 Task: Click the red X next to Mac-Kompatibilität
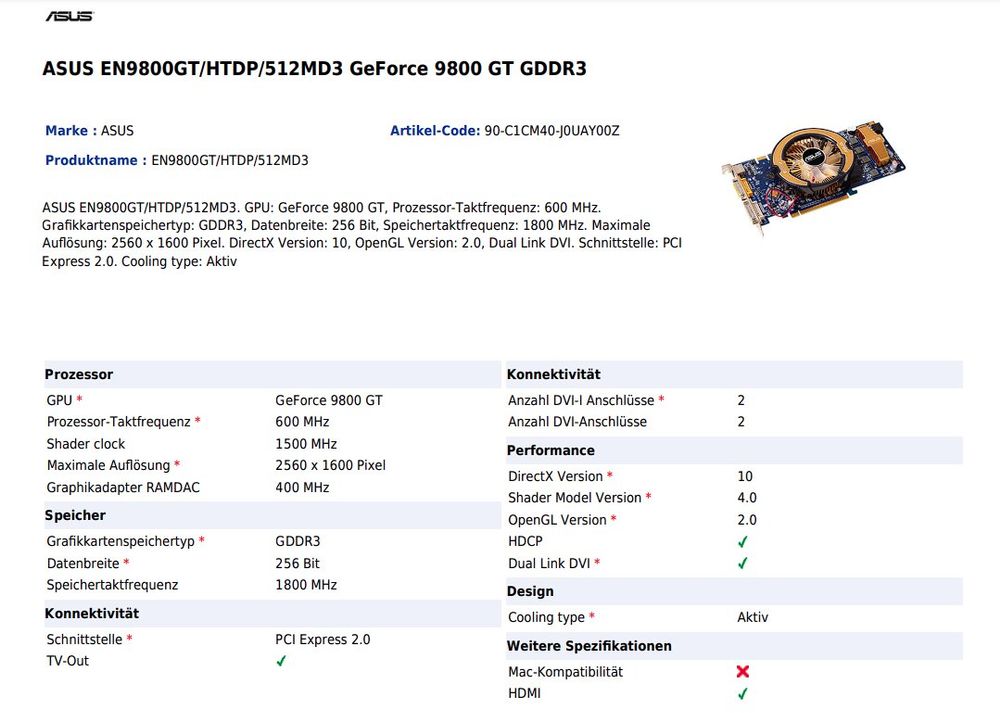point(742,672)
